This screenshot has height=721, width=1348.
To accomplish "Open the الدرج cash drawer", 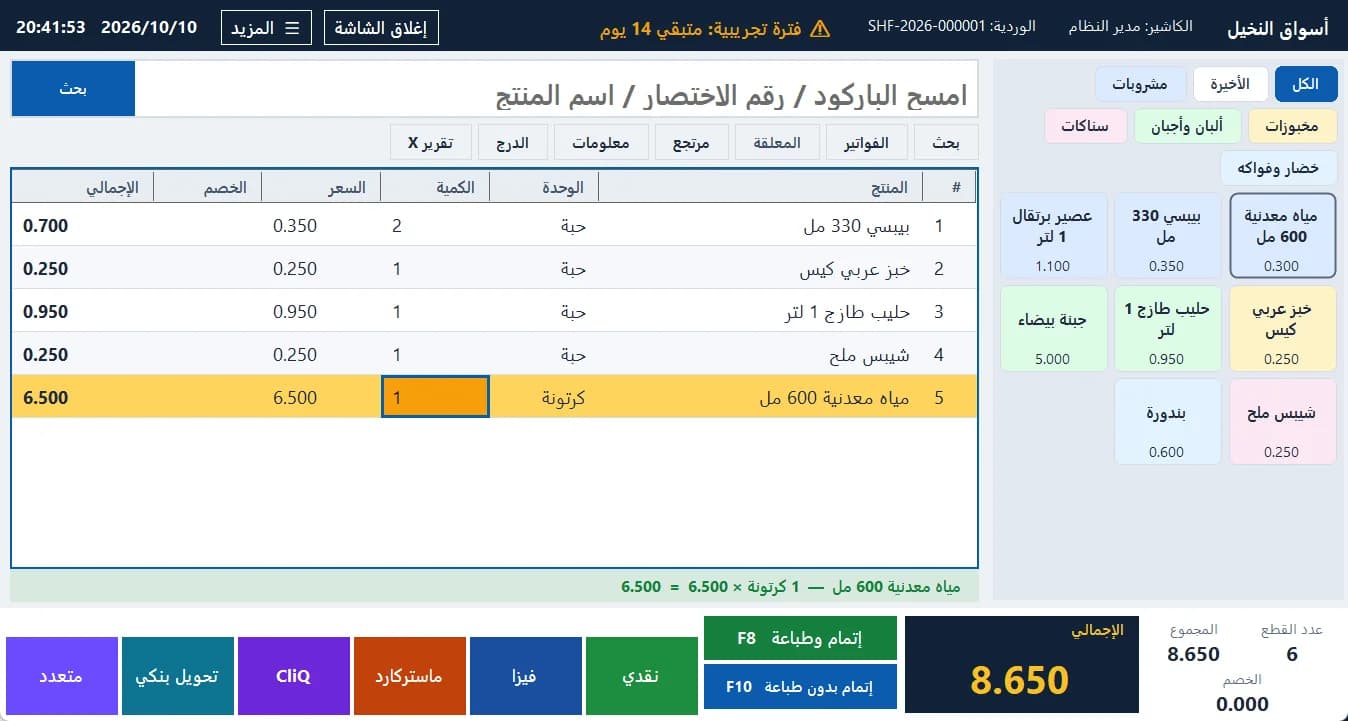I will point(513,143).
